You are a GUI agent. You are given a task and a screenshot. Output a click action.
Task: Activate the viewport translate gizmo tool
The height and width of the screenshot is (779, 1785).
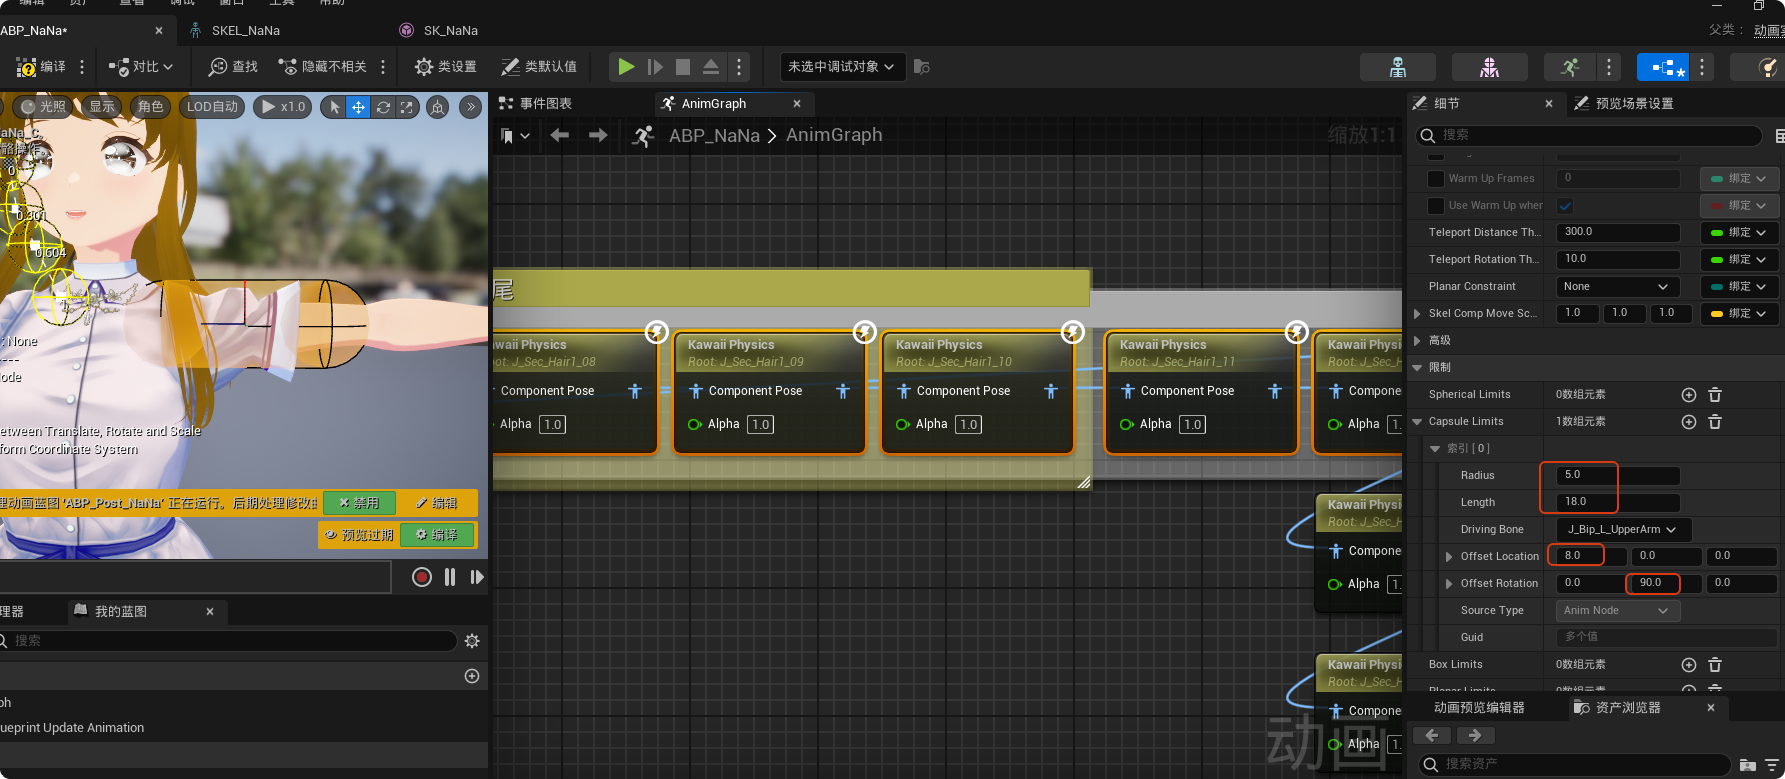point(358,107)
